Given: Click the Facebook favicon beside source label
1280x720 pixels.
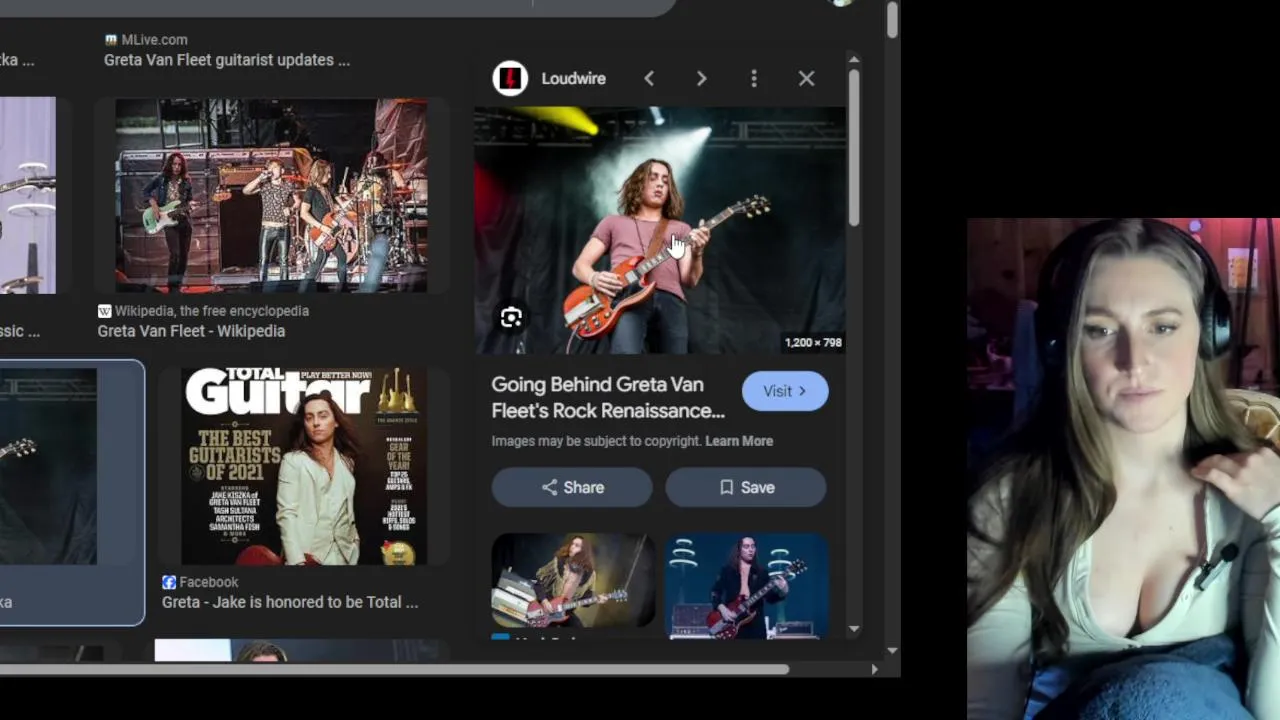Looking at the screenshot, I should tap(169, 582).
